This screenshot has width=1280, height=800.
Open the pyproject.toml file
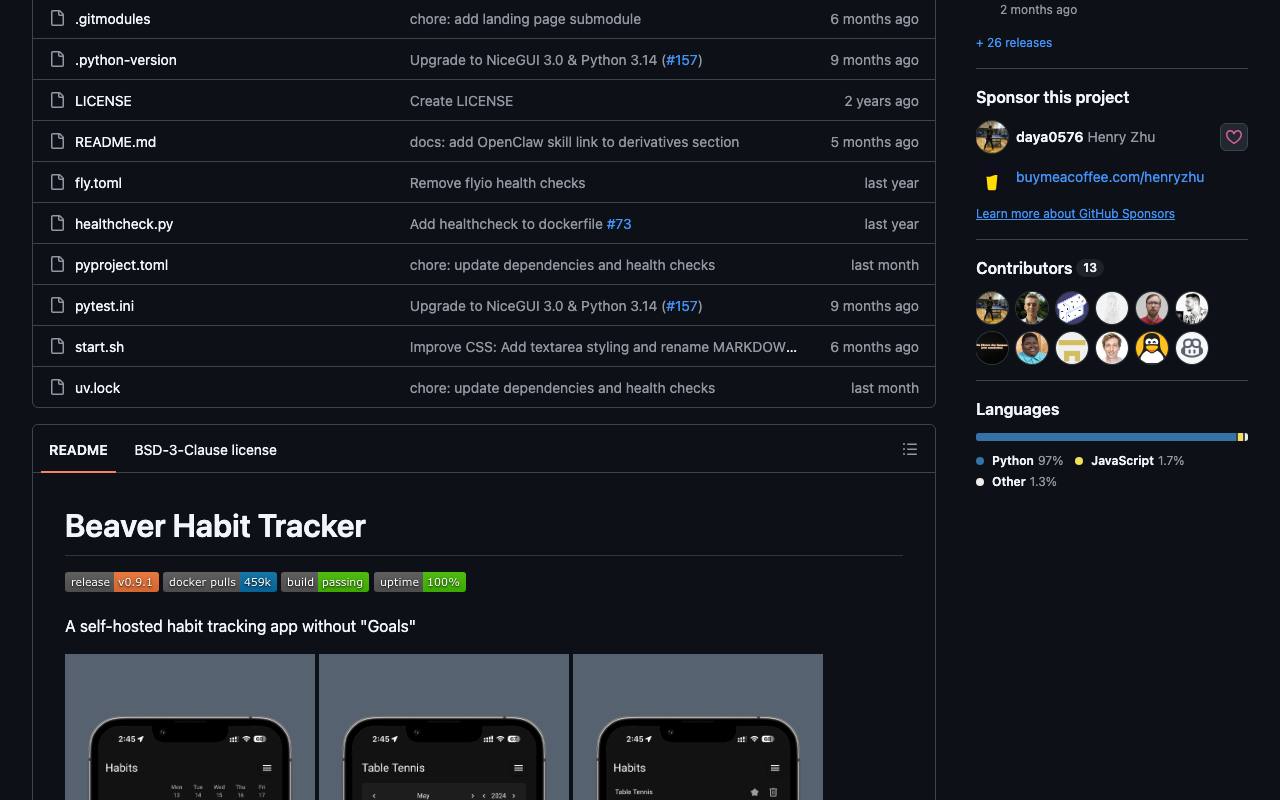tap(121, 265)
